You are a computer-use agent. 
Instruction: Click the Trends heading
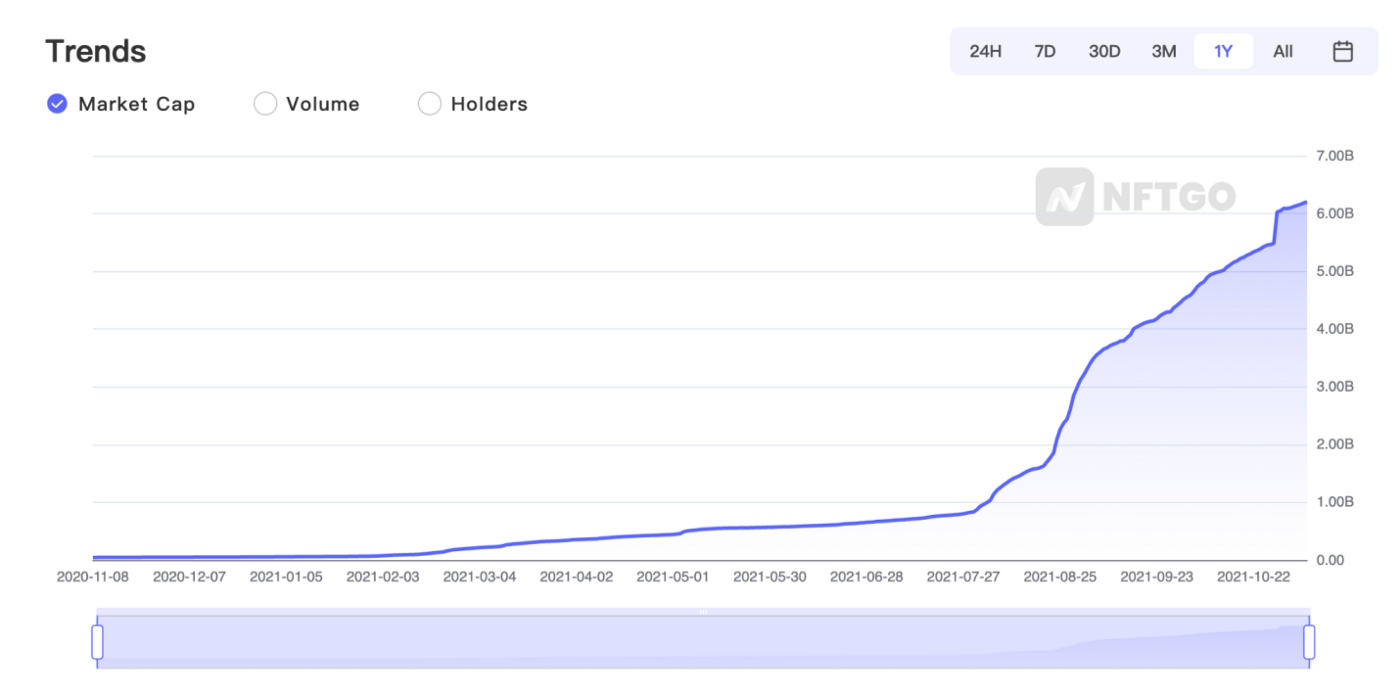point(96,51)
